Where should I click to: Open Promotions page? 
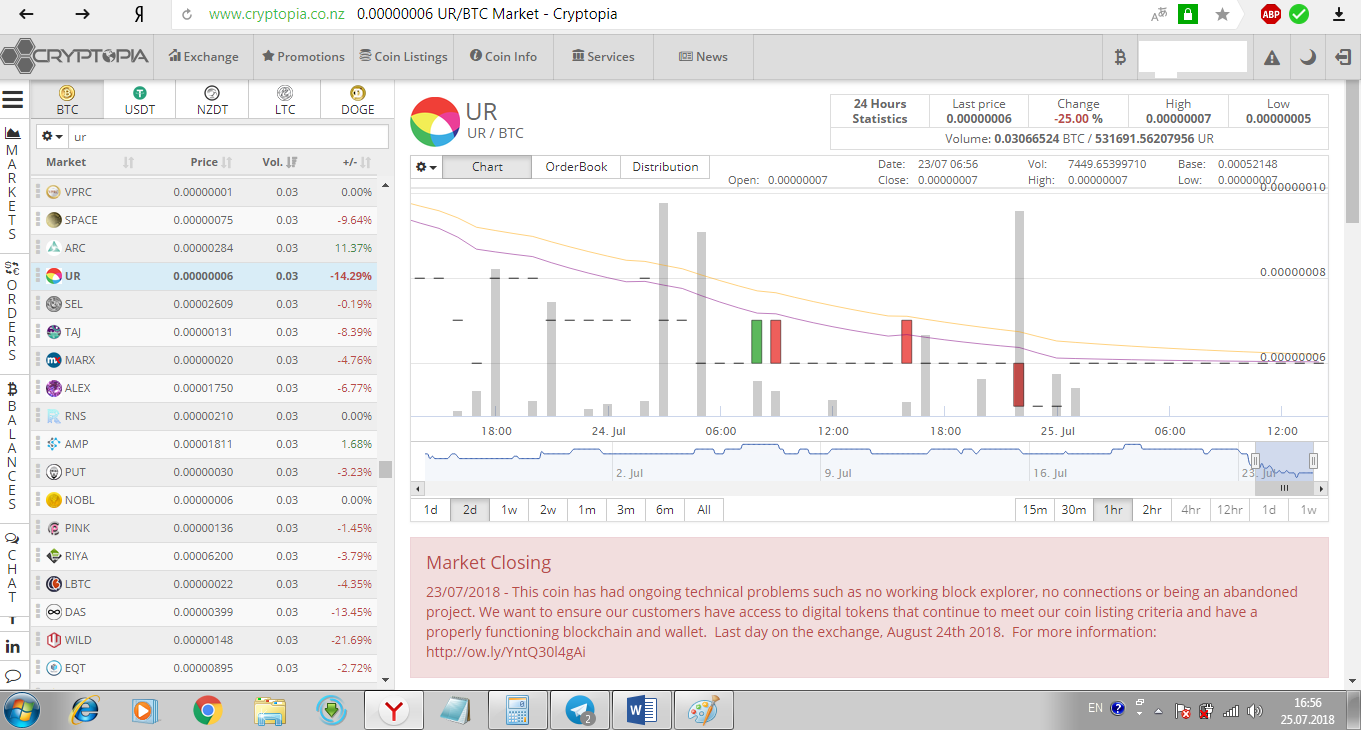(303, 57)
